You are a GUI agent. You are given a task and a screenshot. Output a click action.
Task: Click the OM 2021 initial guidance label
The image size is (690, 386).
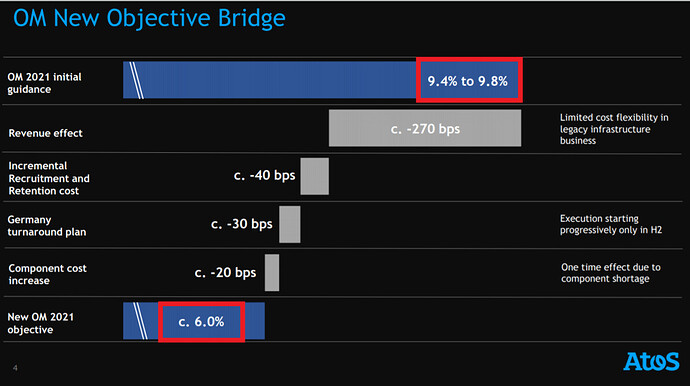(x=44, y=83)
